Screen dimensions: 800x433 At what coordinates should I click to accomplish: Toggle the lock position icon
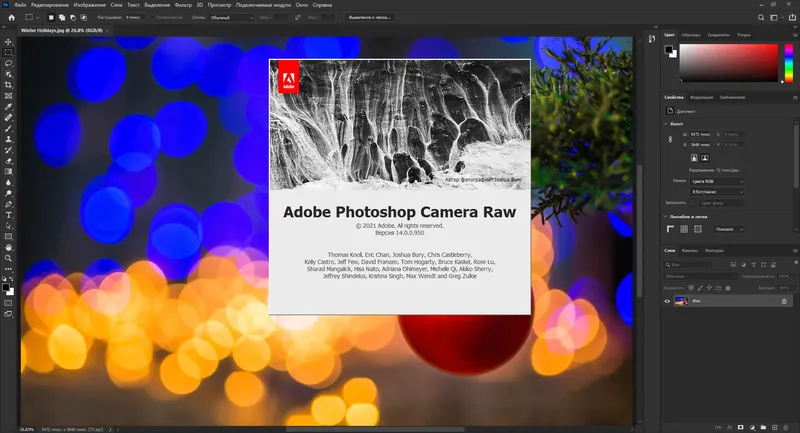709,288
